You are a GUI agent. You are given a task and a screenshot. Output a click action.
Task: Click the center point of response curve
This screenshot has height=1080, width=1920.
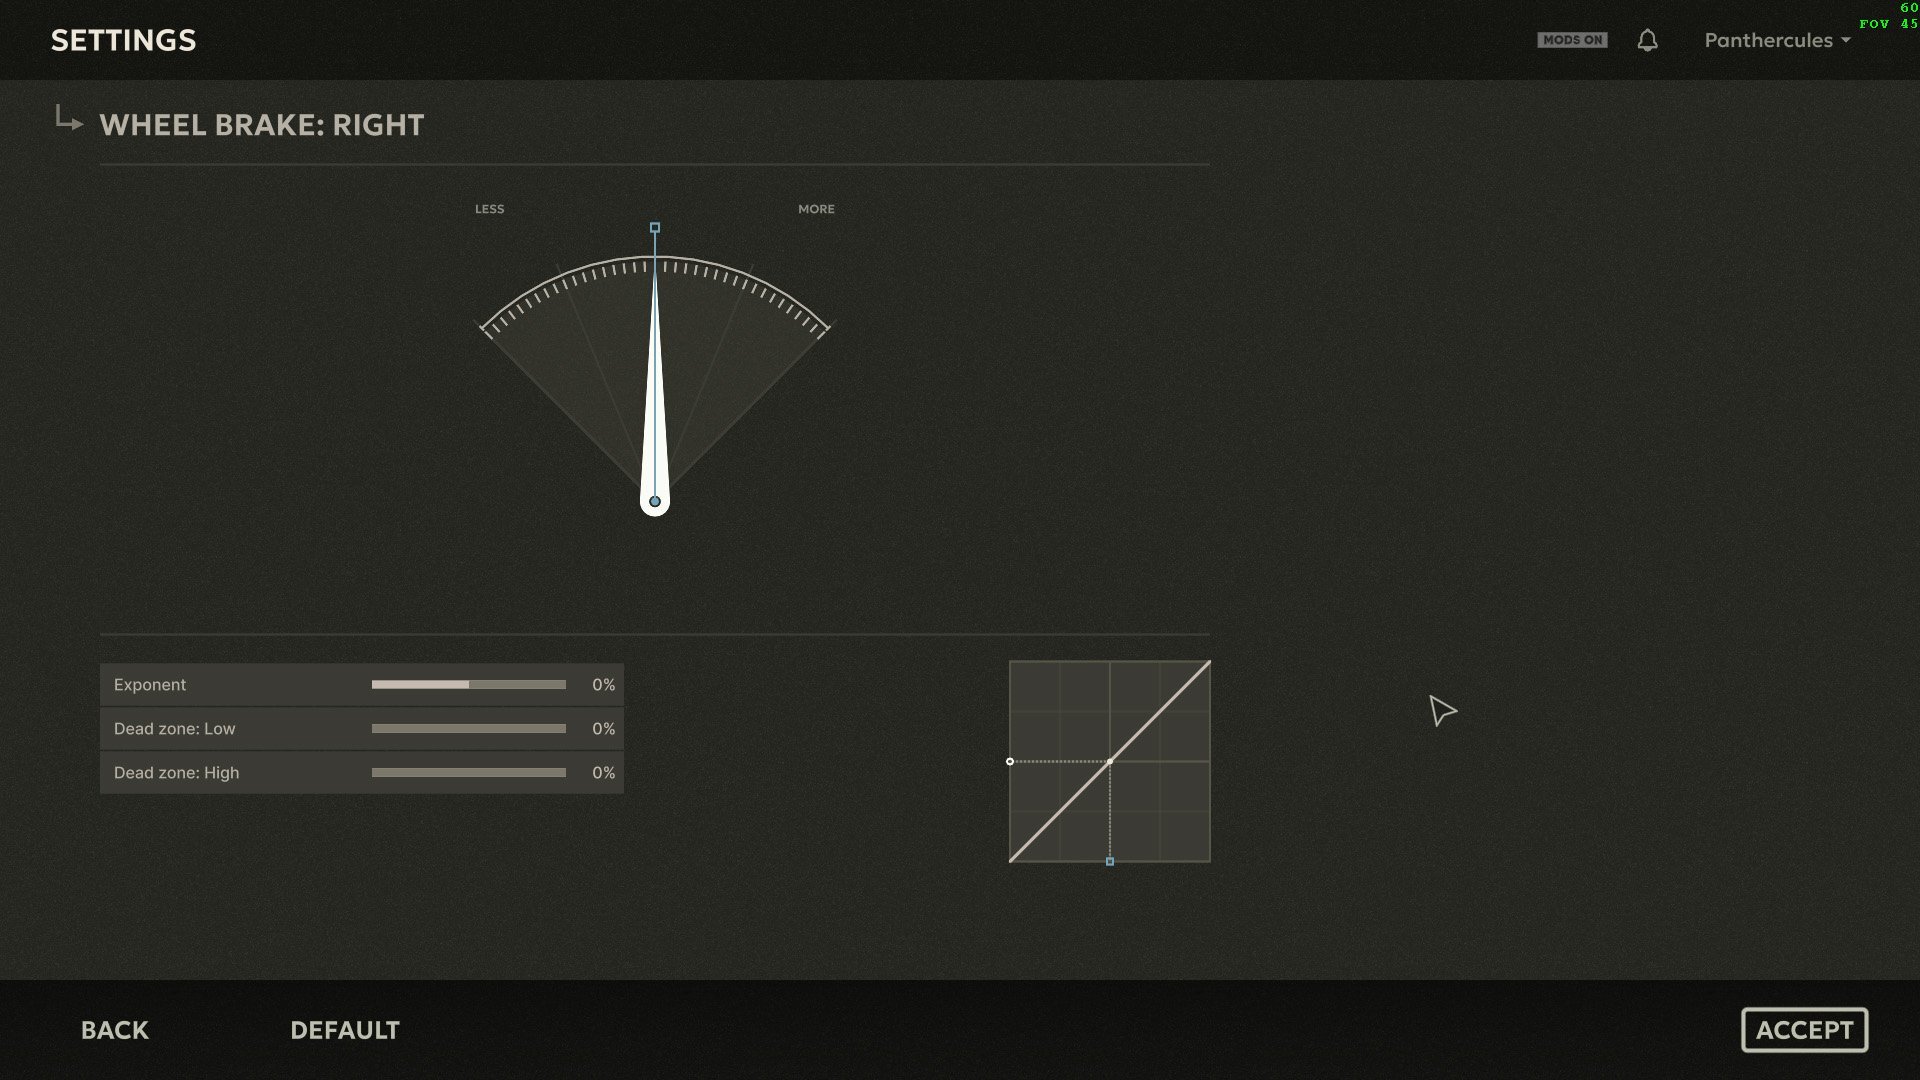point(1110,762)
